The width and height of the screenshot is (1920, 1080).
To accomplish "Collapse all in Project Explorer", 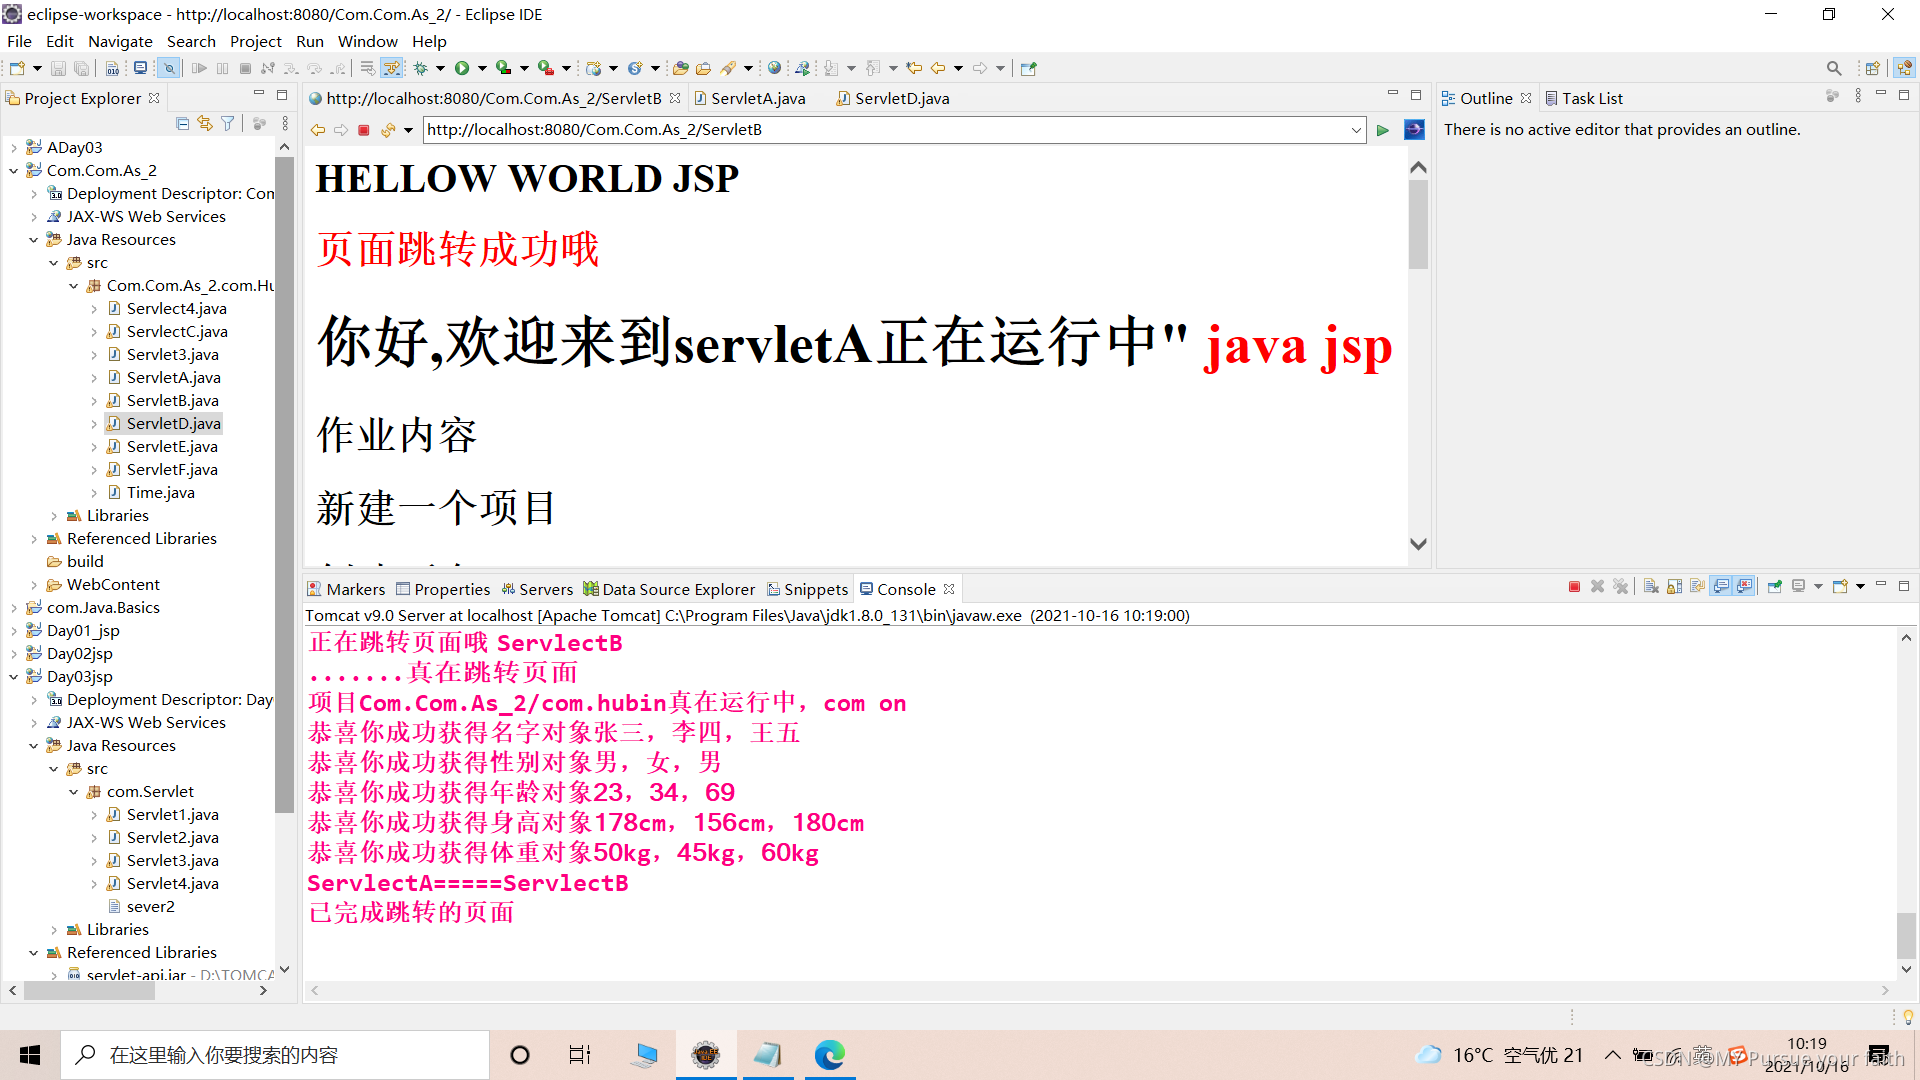I will [x=182, y=123].
